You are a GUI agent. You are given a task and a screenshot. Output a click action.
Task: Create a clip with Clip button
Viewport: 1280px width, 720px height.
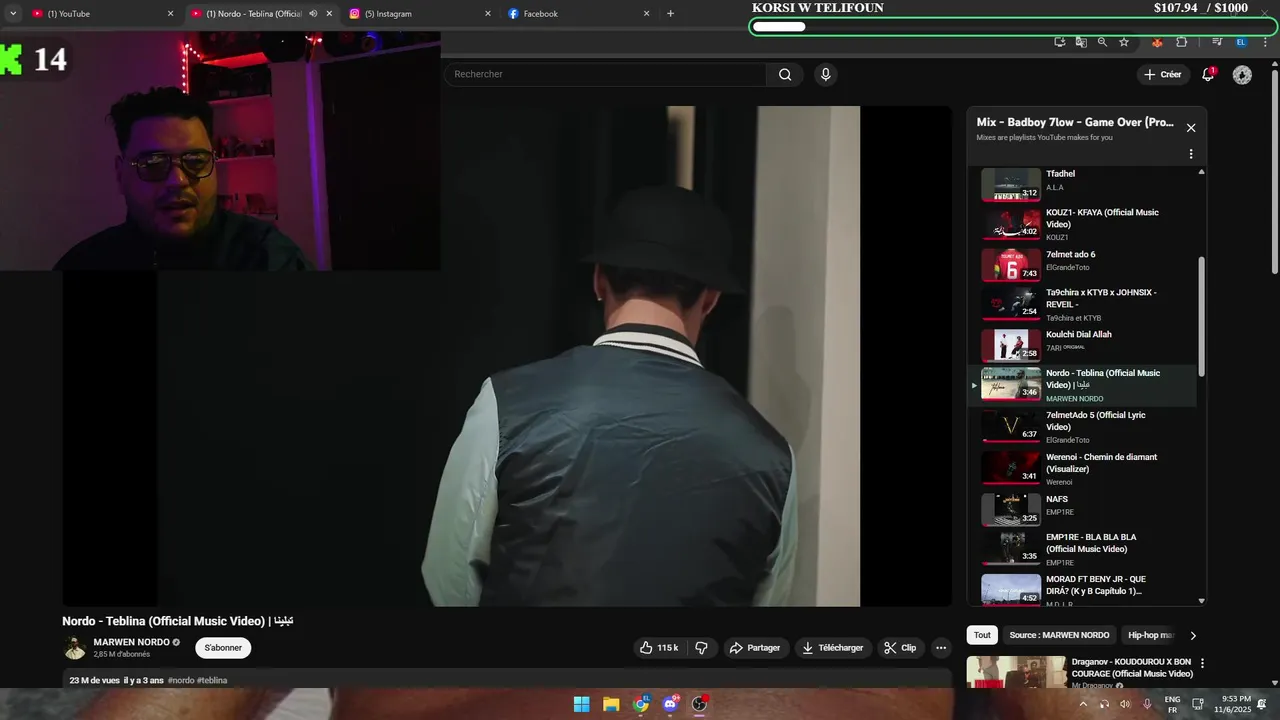coord(899,648)
